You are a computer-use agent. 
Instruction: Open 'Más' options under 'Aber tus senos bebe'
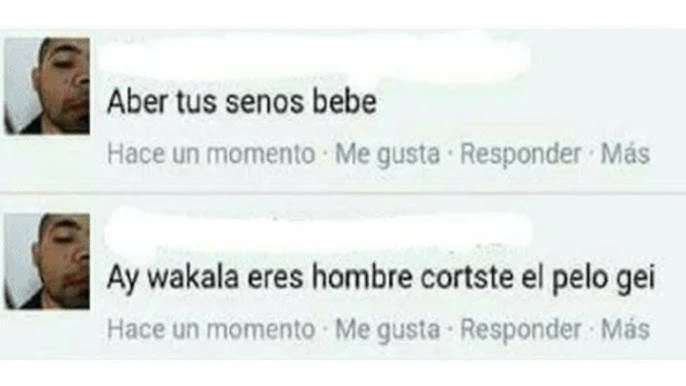tap(625, 154)
